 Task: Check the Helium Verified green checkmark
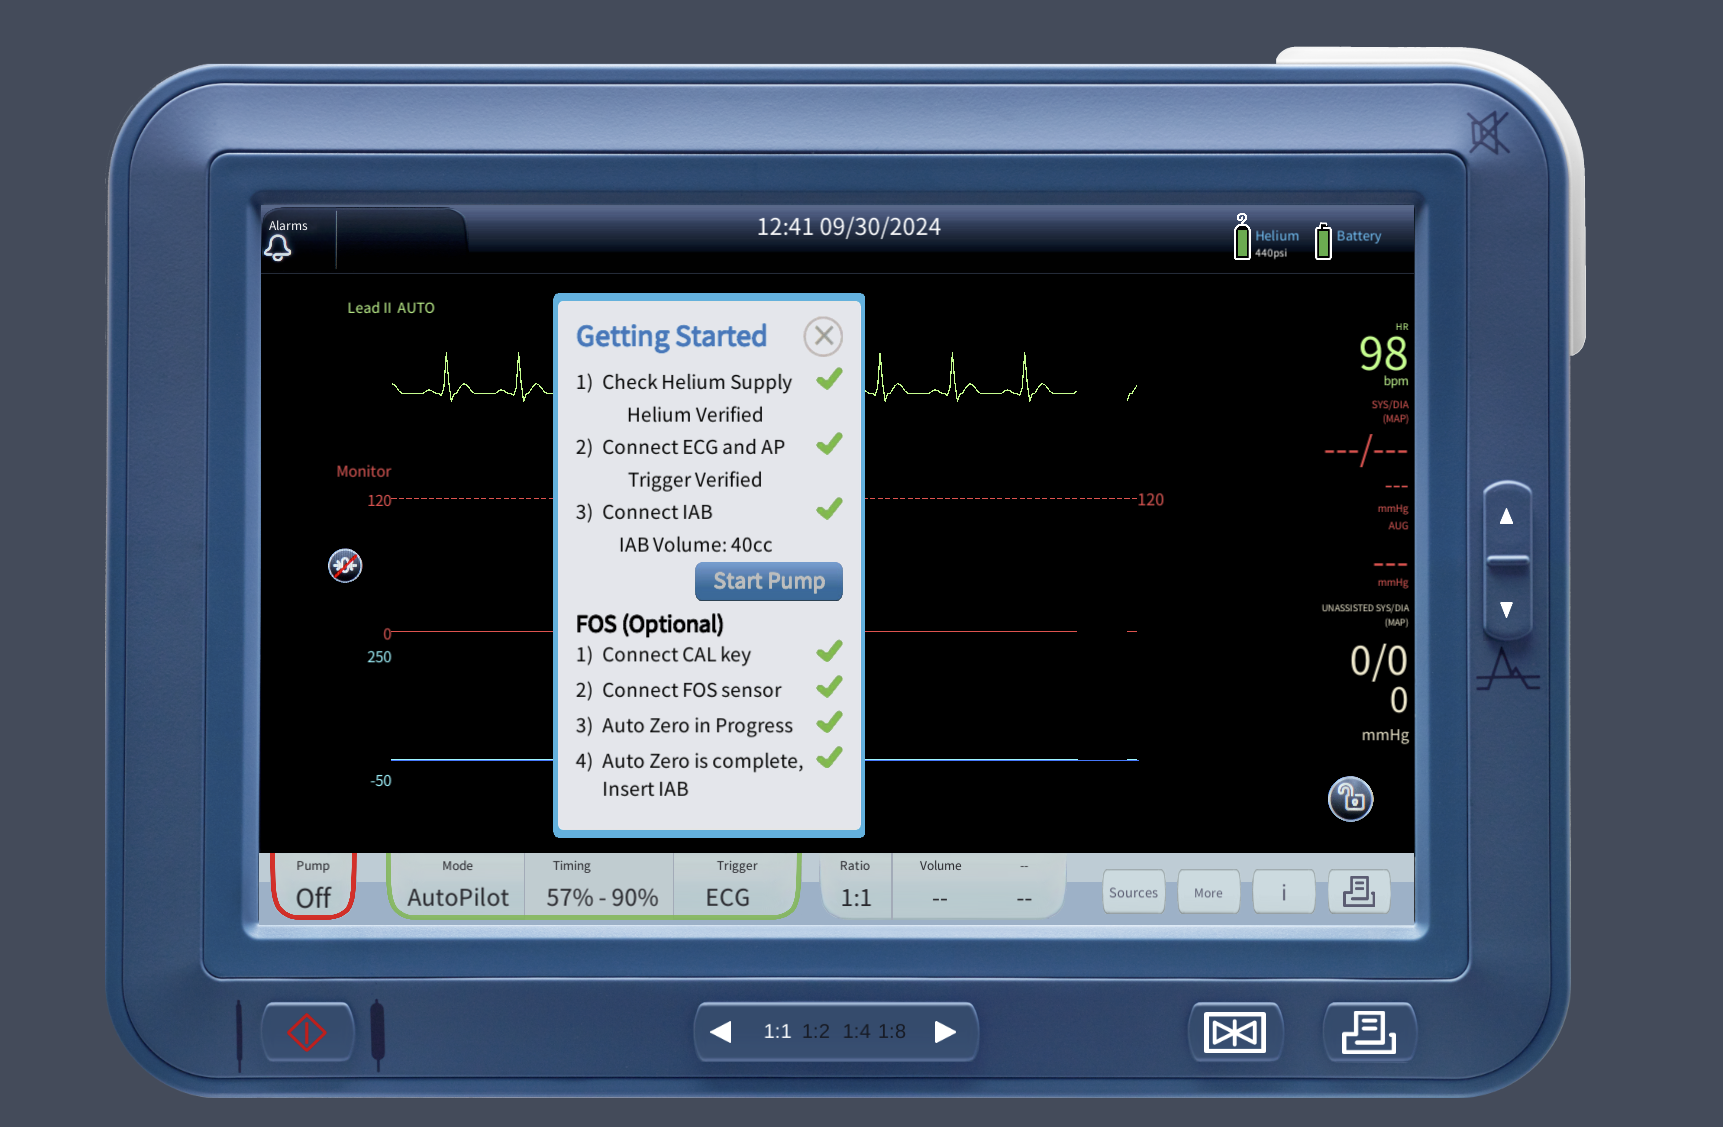coord(828,379)
